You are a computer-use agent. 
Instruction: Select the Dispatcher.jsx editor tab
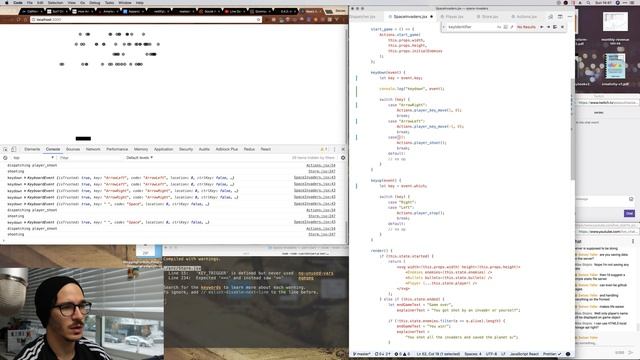pyautogui.click(x=363, y=17)
